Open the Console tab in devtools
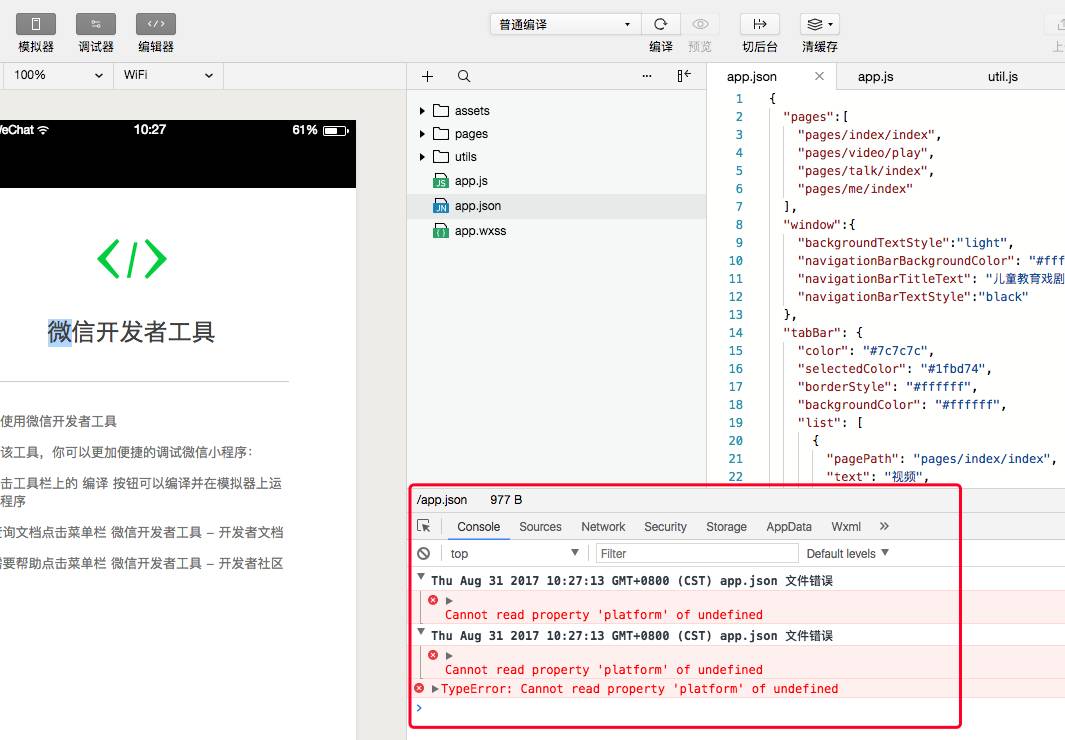This screenshot has width=1065, height=740. [478, 526]
